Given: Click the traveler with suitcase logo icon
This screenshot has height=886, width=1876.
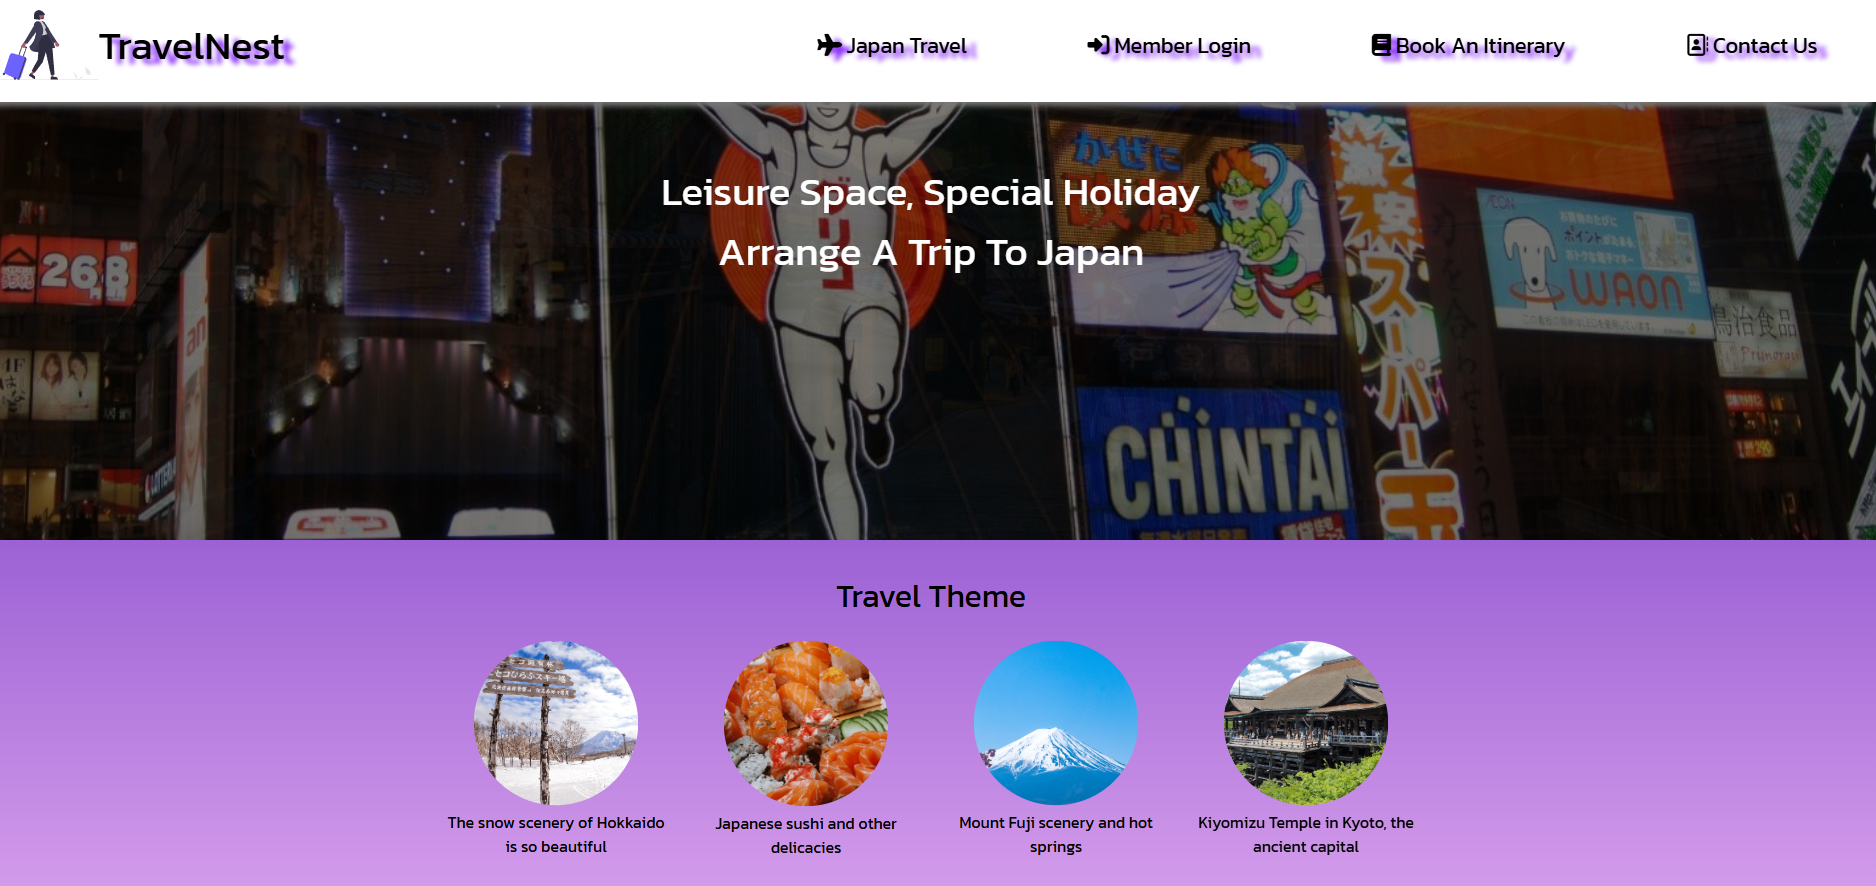Looking at the screenshot, I should (32, 45).
